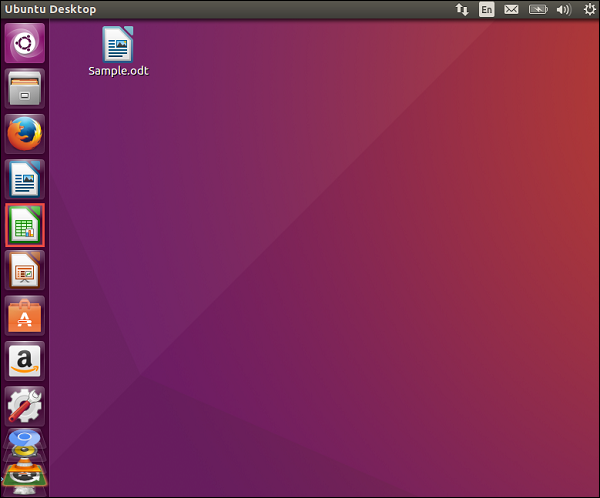Open the mail messaging indicator
Viewport: 600px width, 498px height.
(511, 10)
